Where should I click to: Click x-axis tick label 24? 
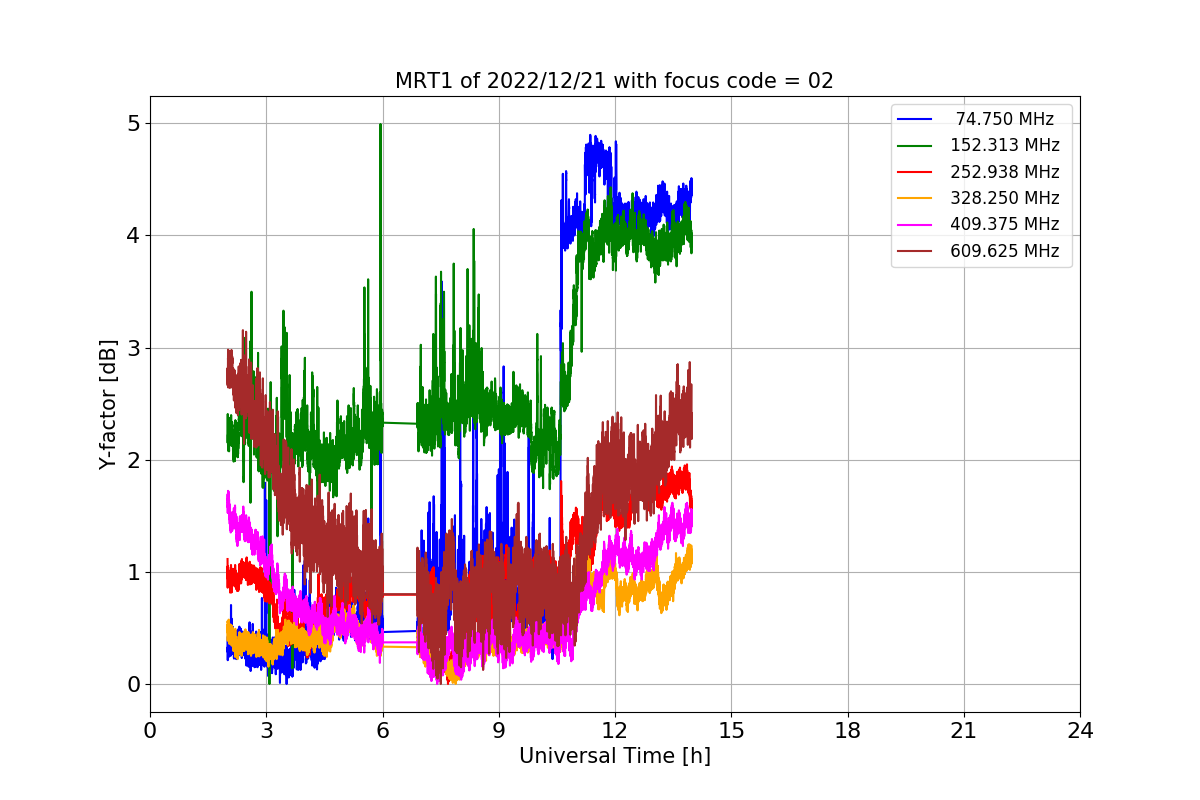(x=1080, y=731)
